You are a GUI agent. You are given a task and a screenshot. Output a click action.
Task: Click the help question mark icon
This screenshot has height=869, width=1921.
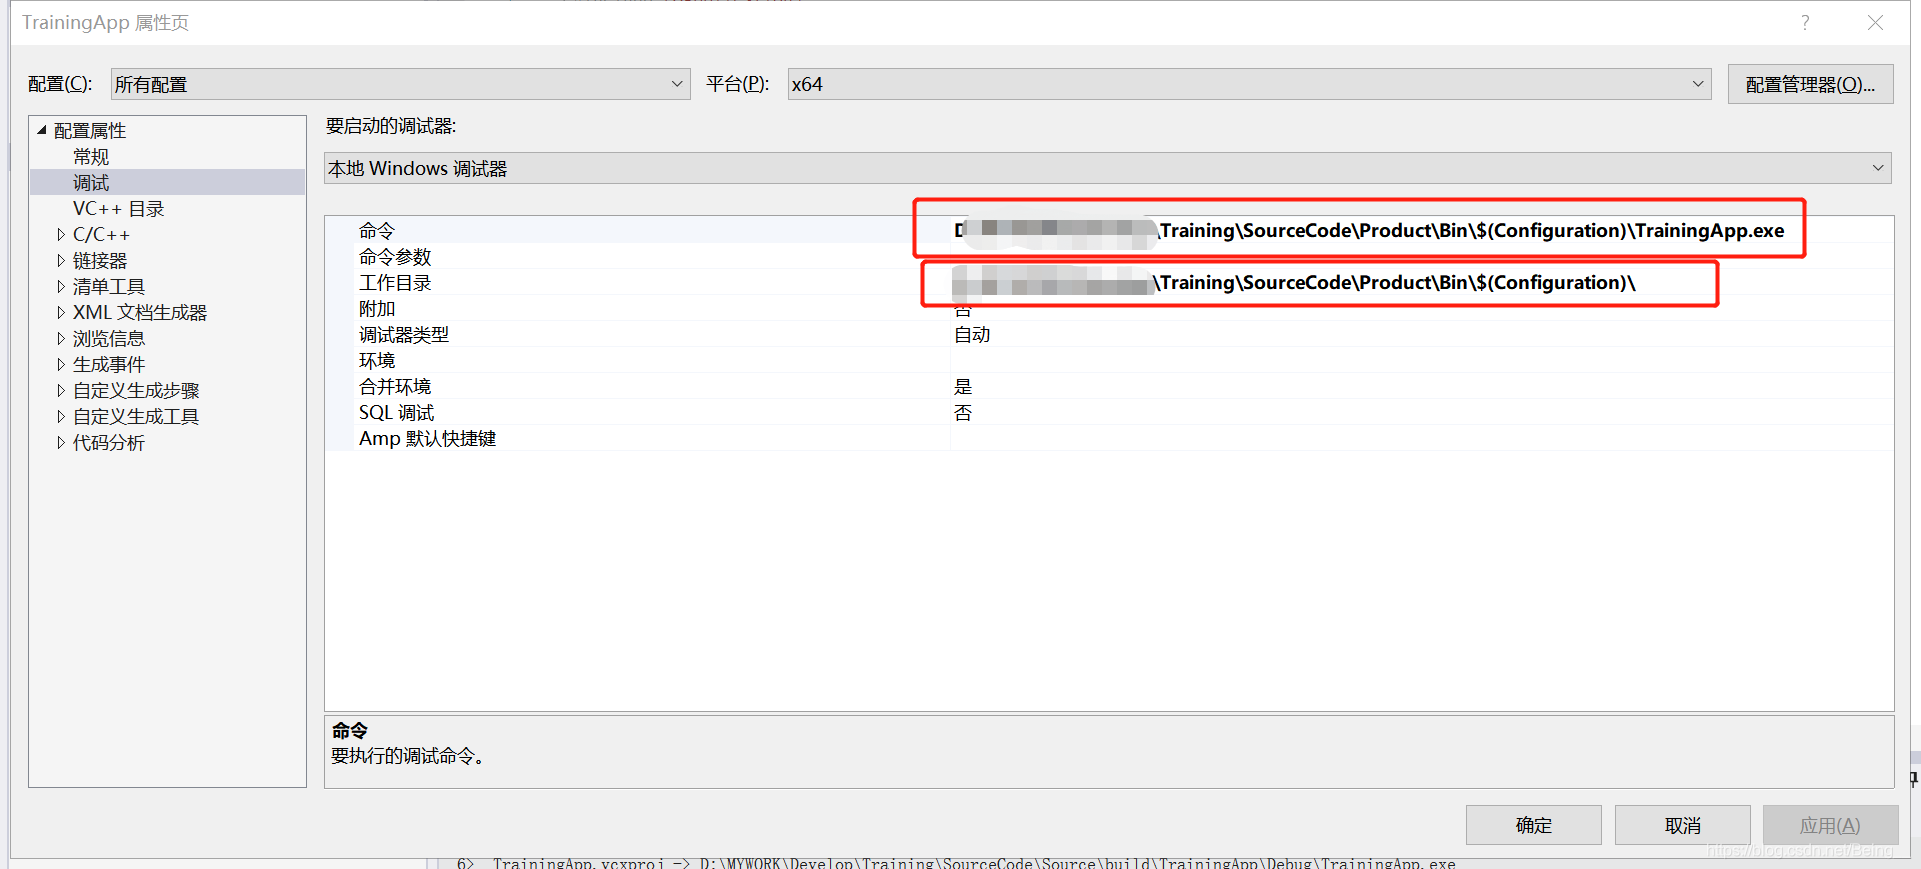click(x=1805, y=22)
